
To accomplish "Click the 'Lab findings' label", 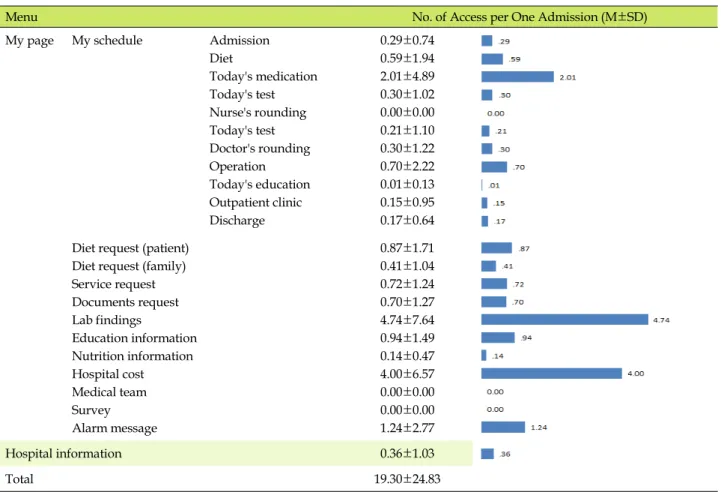I will pos(107,320).
